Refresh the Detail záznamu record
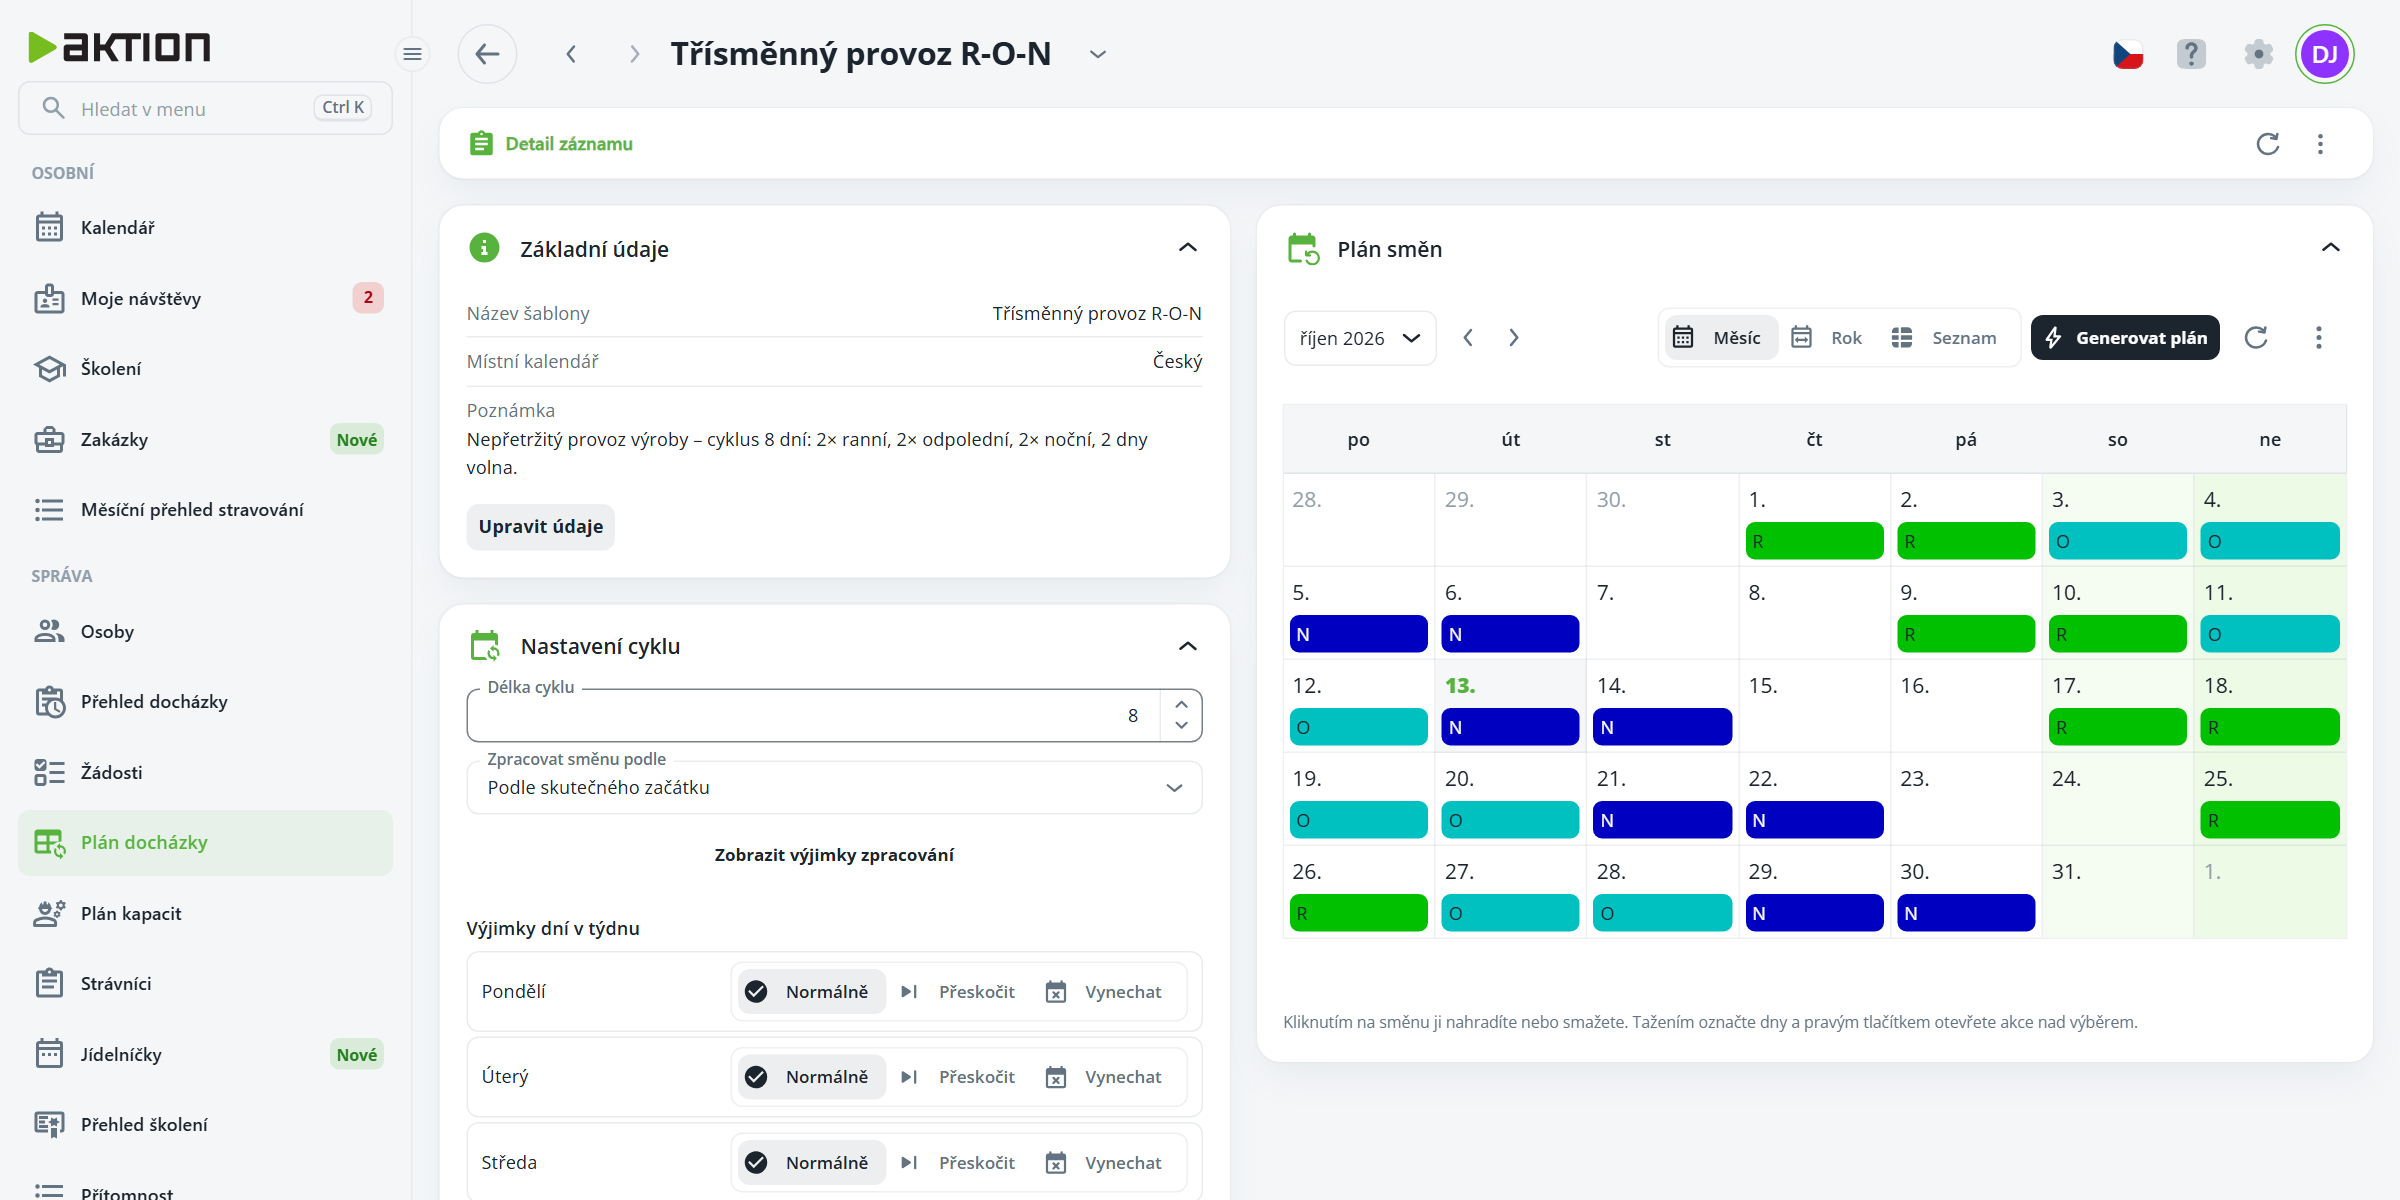Screen dimensions: 2400x1200 tap(2268, 144)
